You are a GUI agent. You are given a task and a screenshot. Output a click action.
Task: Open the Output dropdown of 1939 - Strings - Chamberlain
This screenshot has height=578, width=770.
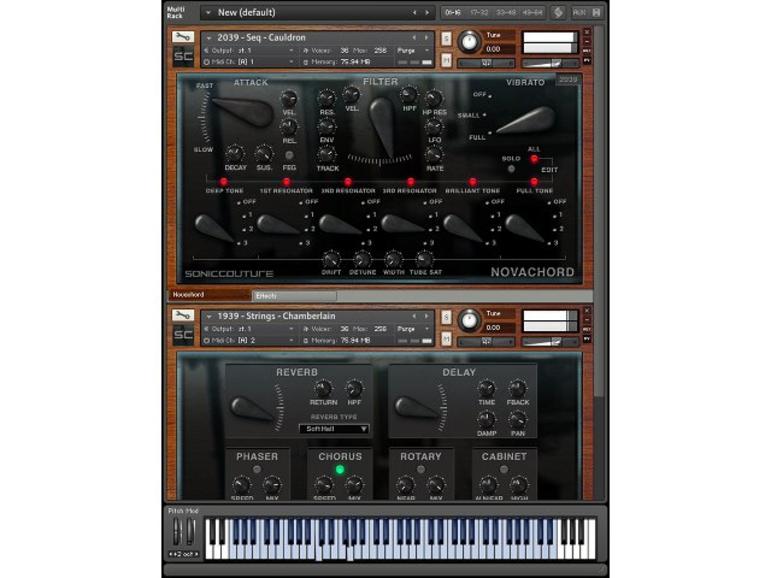click(x=291, y=329)
